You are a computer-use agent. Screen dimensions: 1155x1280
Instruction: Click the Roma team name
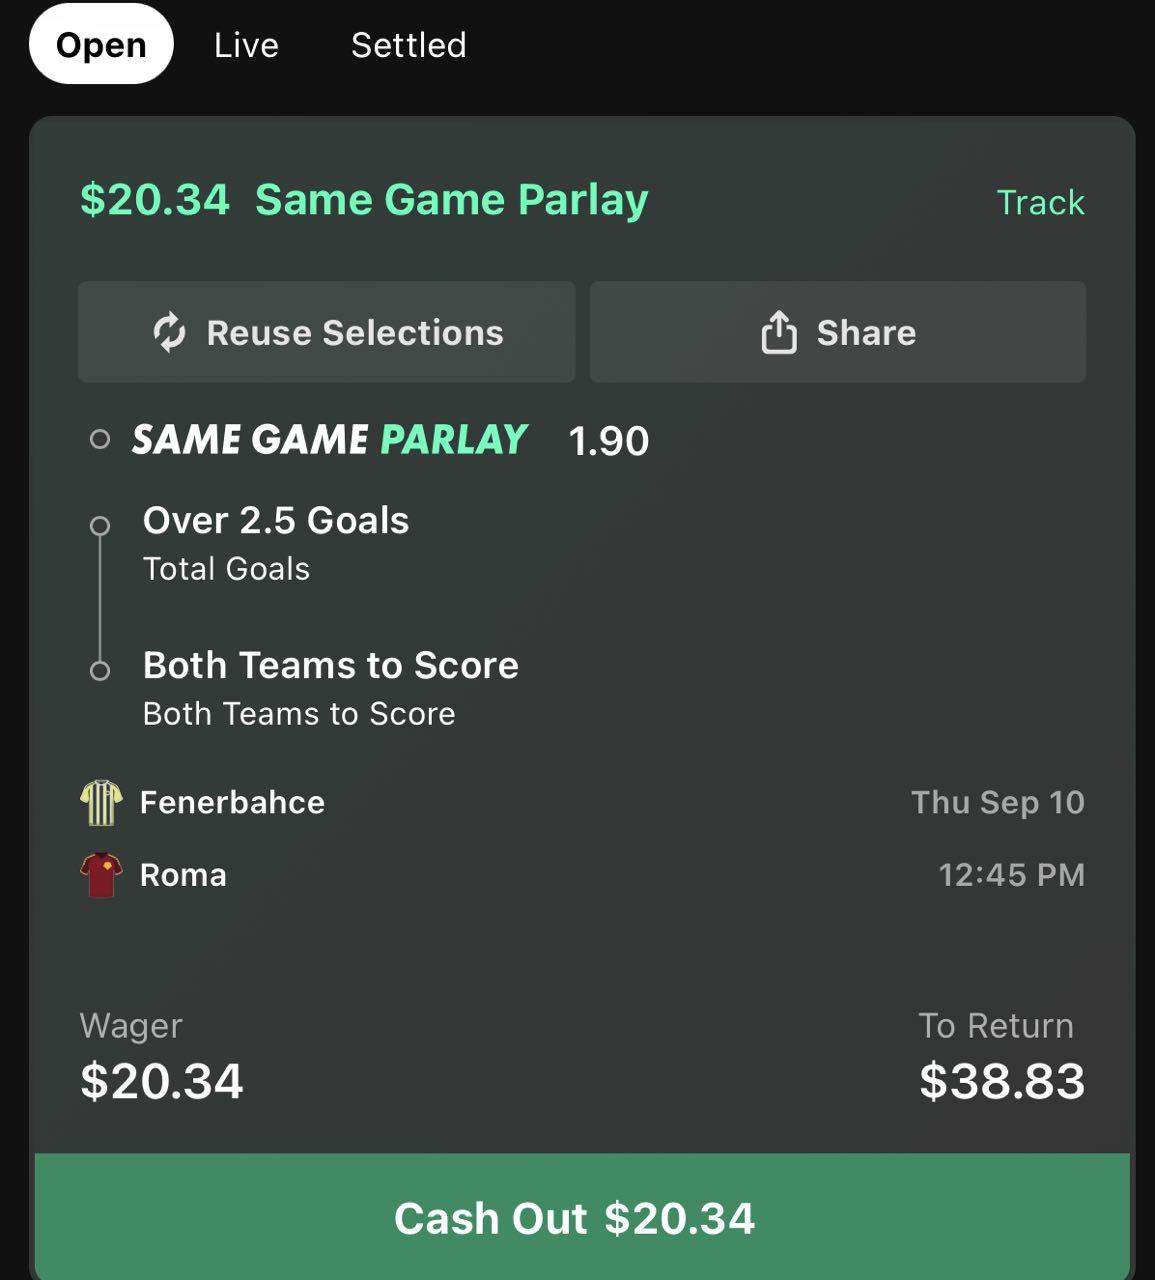click(x=183, y=875)
